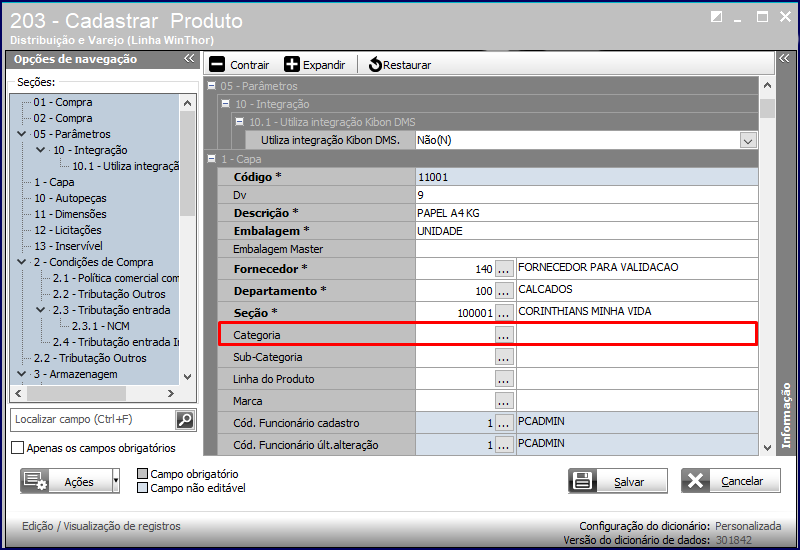Image resolution: width=800 pixels, height=550 pixels.
Task: Click the empty Embalagem Master field
Action: pos(587,248)
